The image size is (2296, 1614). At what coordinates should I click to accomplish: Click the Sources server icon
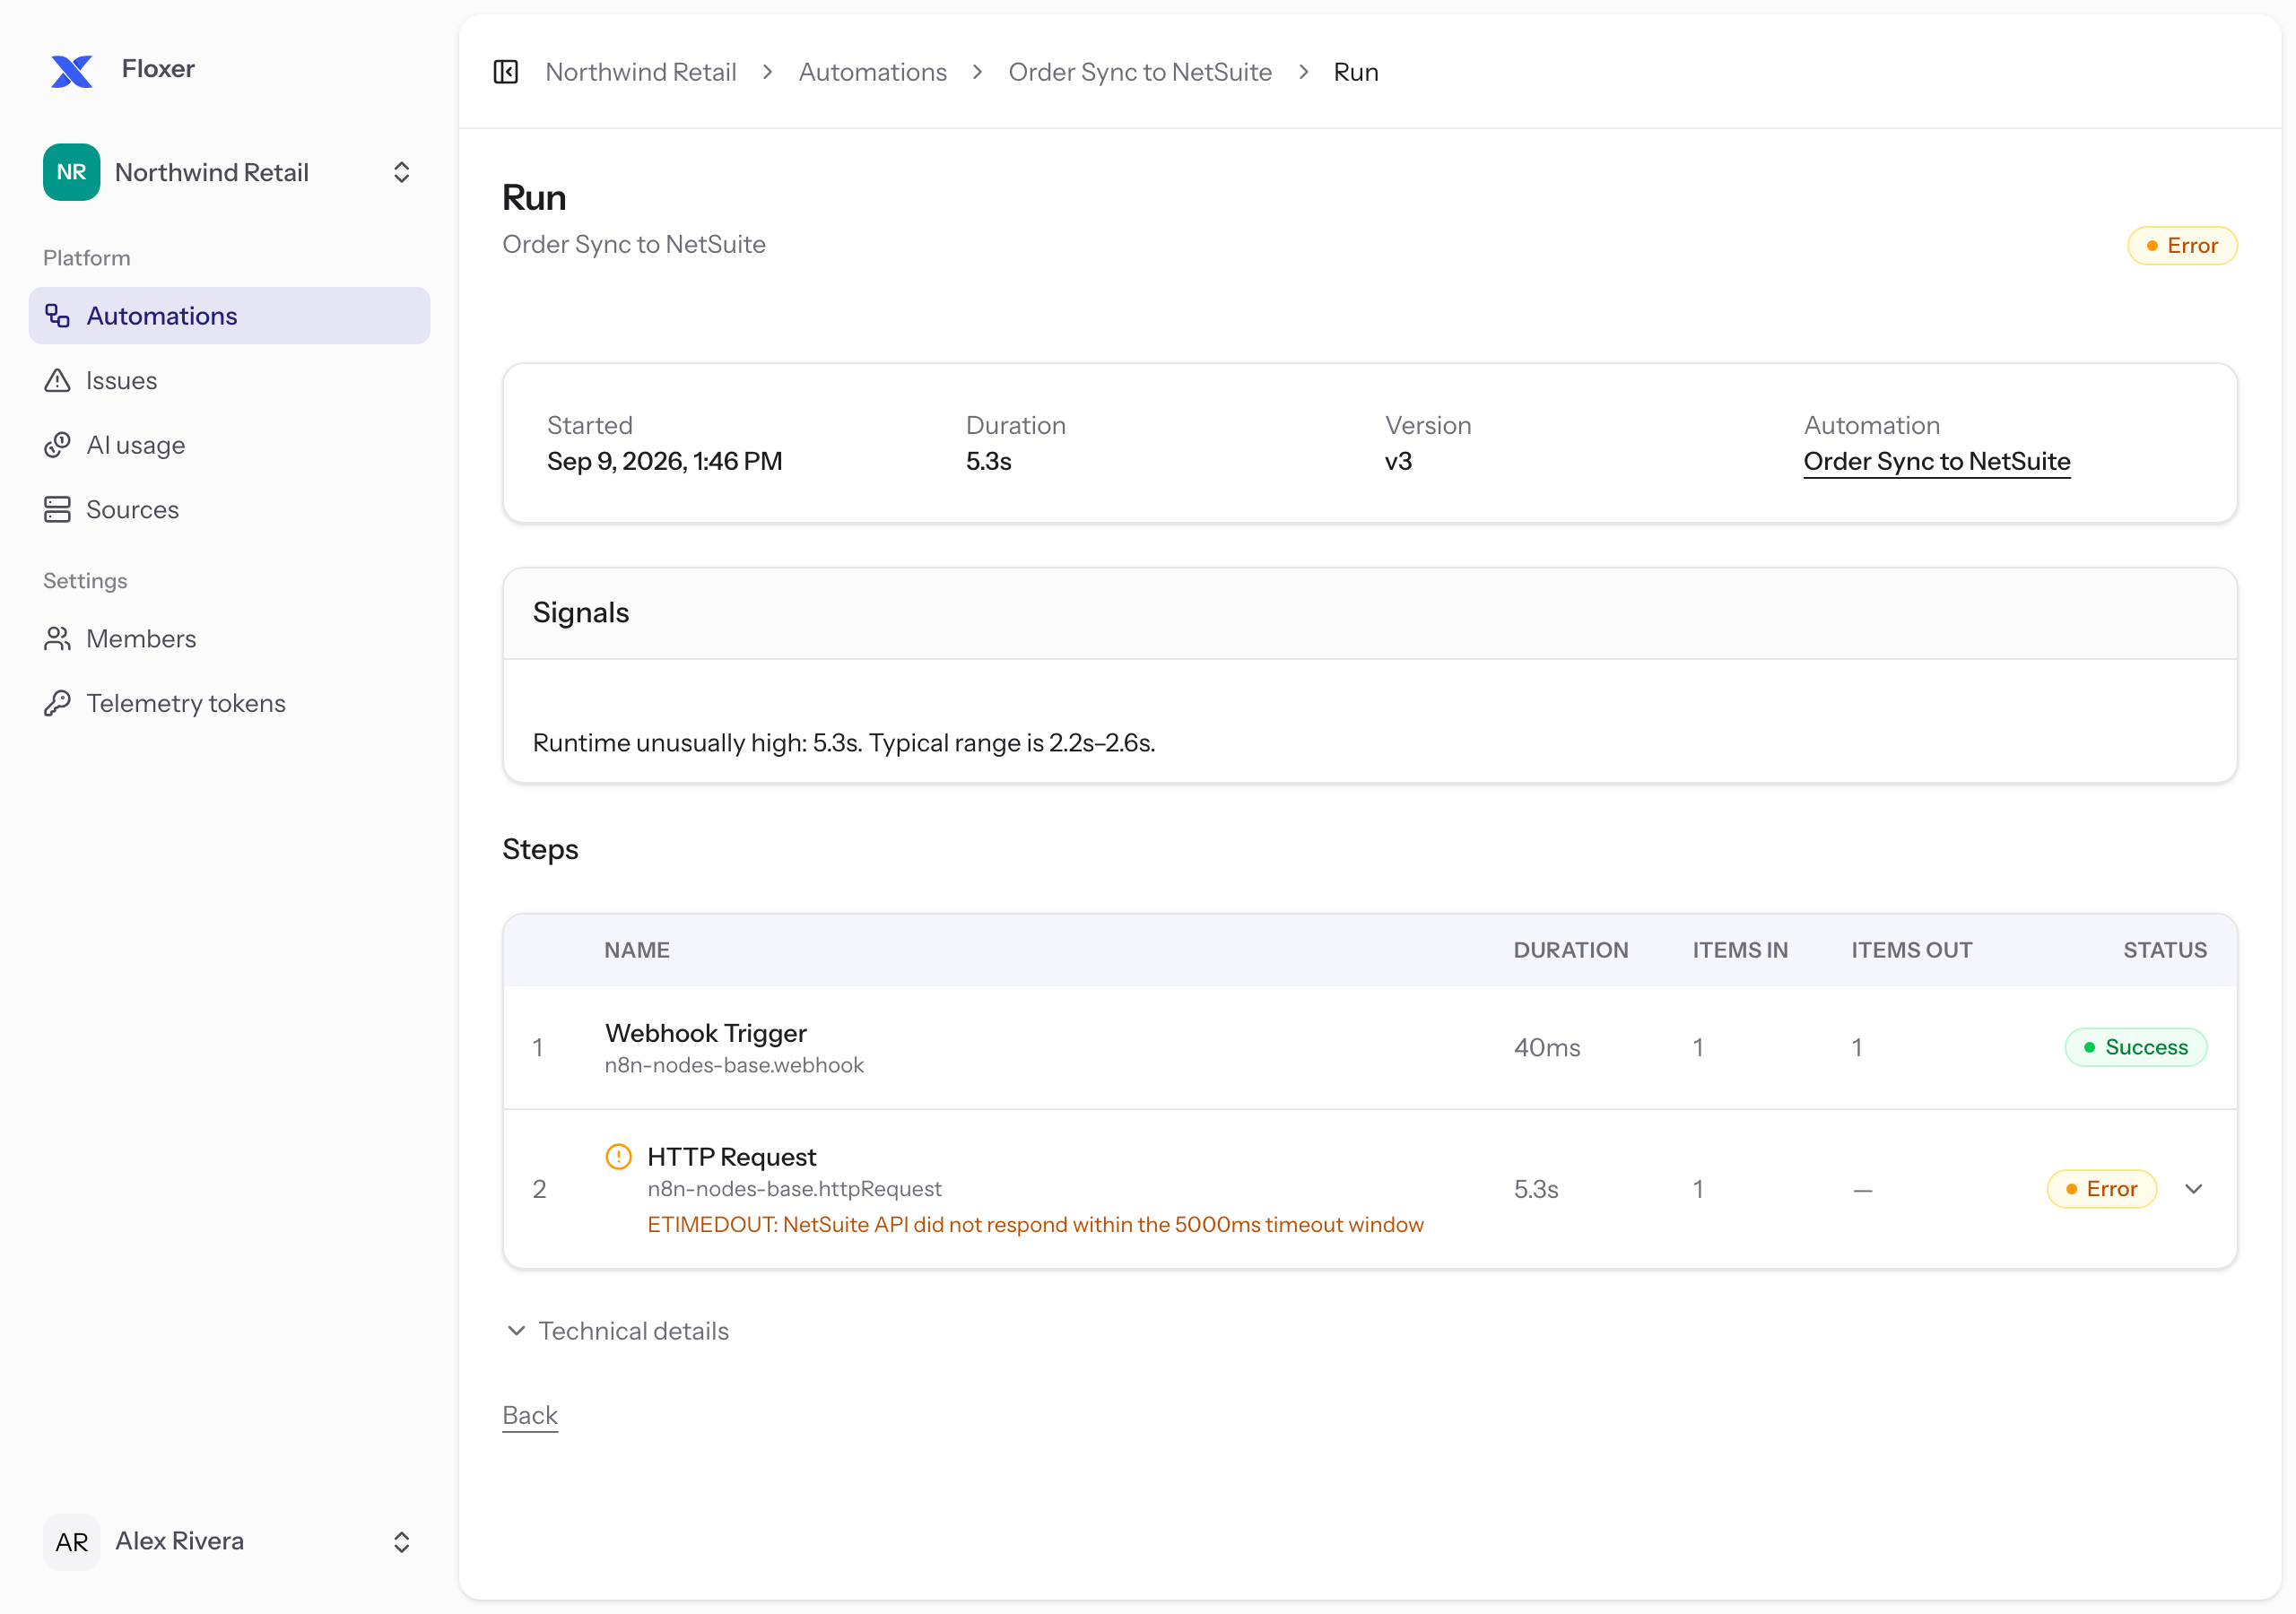[57, 509]
